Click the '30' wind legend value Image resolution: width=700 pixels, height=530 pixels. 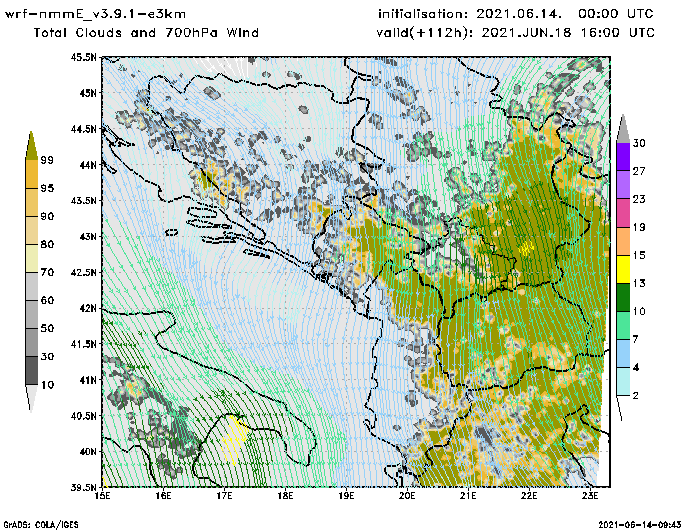(x=639, y=143)
